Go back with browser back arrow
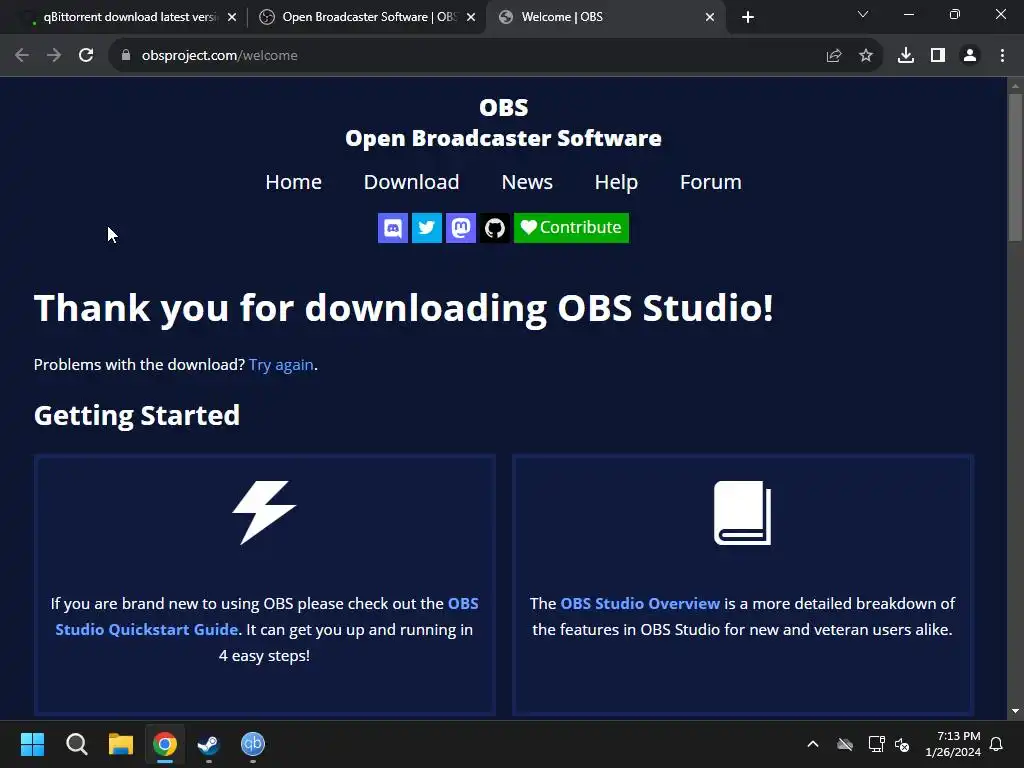This screenshot has width=1024, height=768. click(22, 56)
